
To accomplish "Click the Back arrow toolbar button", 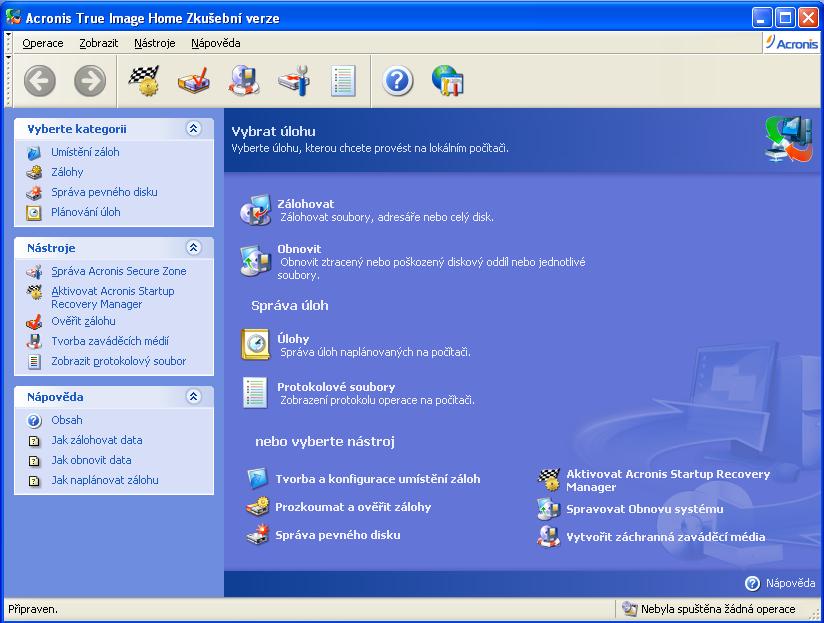I will coord(39,81).
